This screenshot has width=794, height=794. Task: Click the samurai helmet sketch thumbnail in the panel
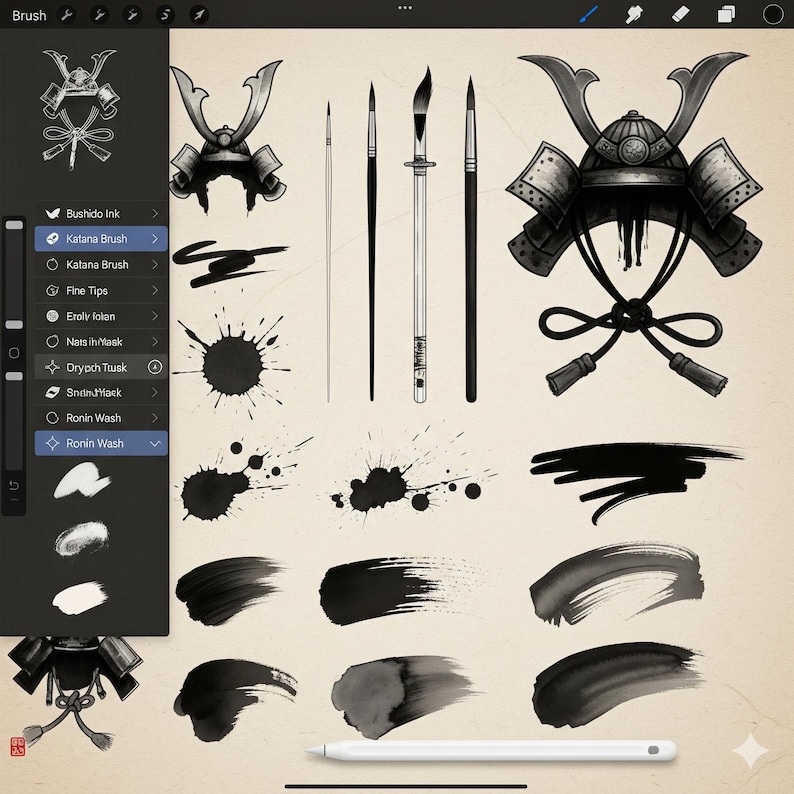pyautogui.click(x=80, y=109)
